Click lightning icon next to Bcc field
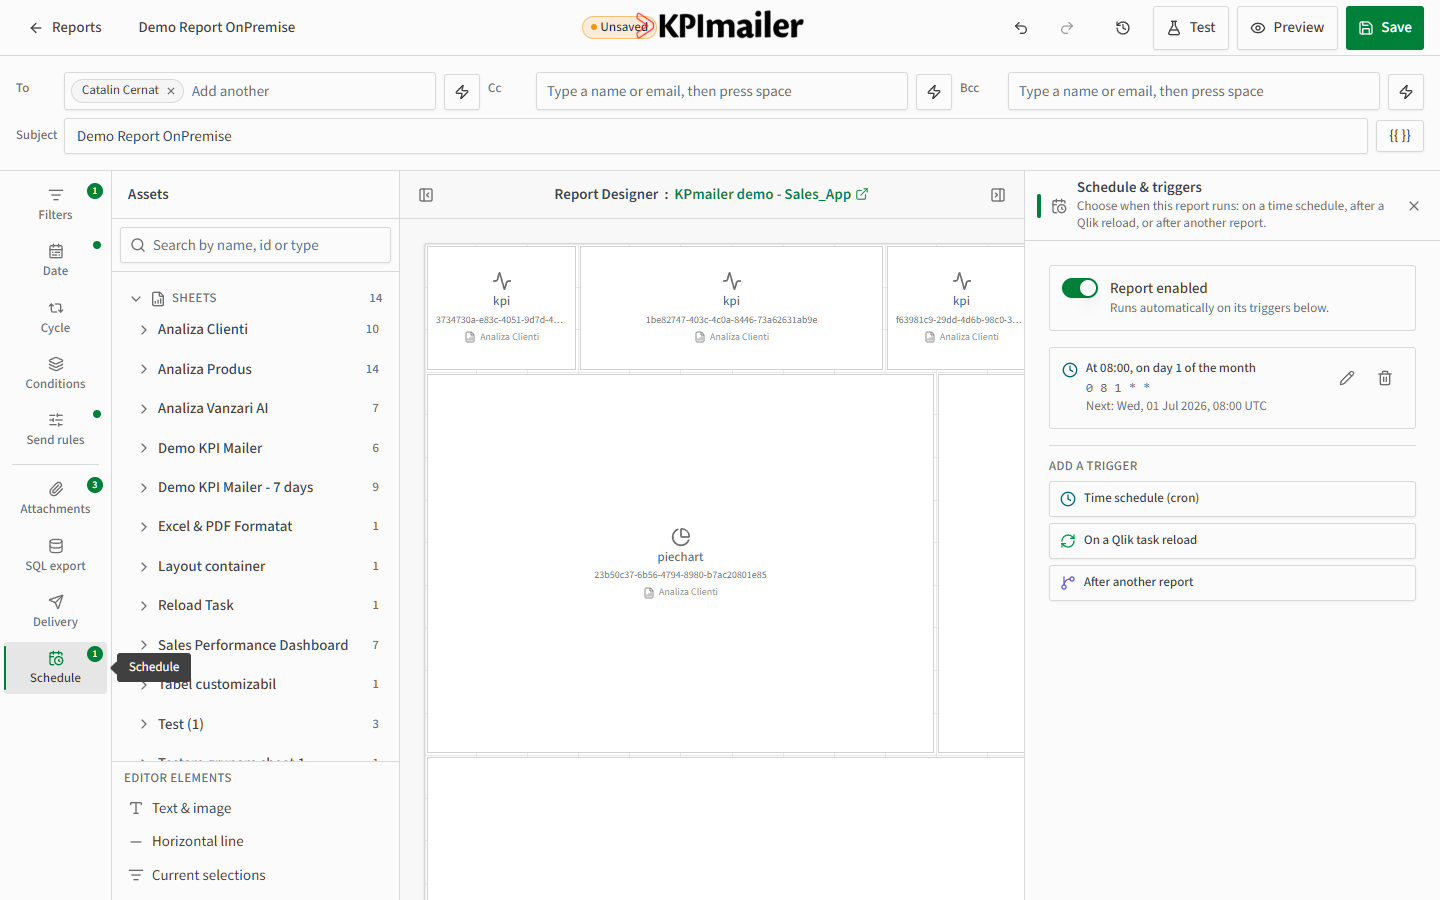Image resolution: width=1440 pixels, height=900 pixels. 1406,91
